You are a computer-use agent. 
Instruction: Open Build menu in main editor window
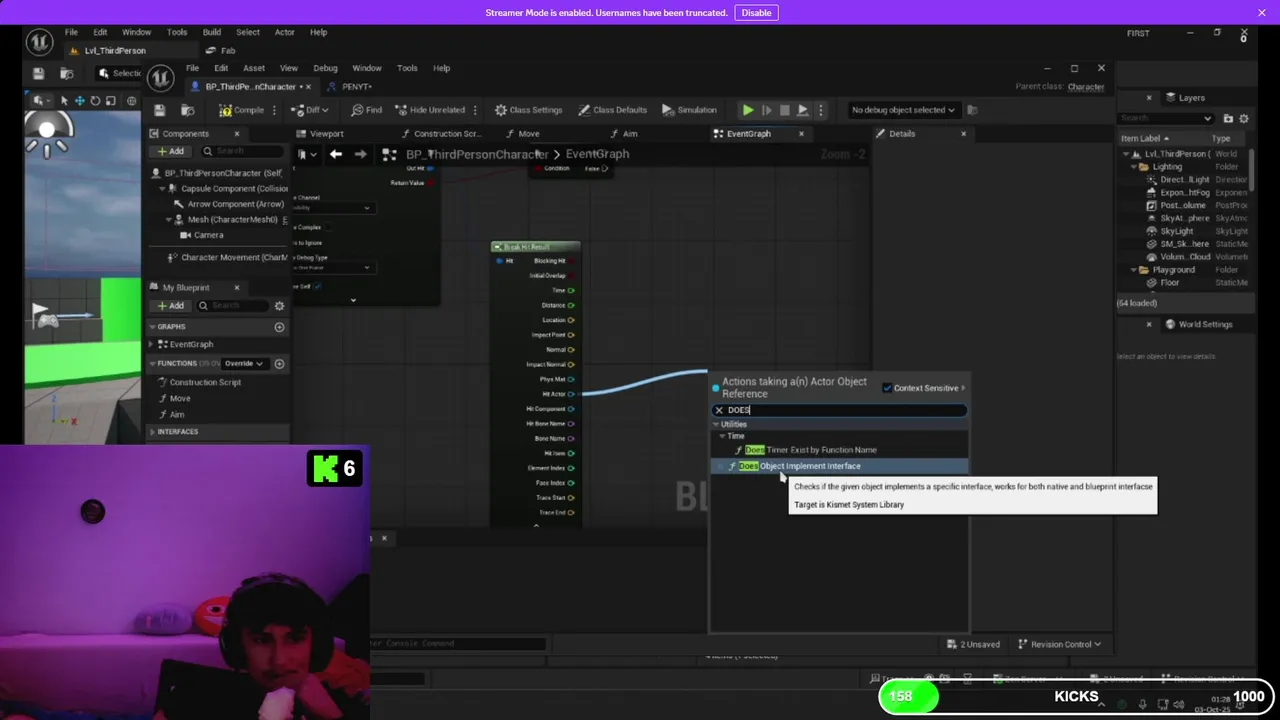pyautogui.click(x=212, y=33)
